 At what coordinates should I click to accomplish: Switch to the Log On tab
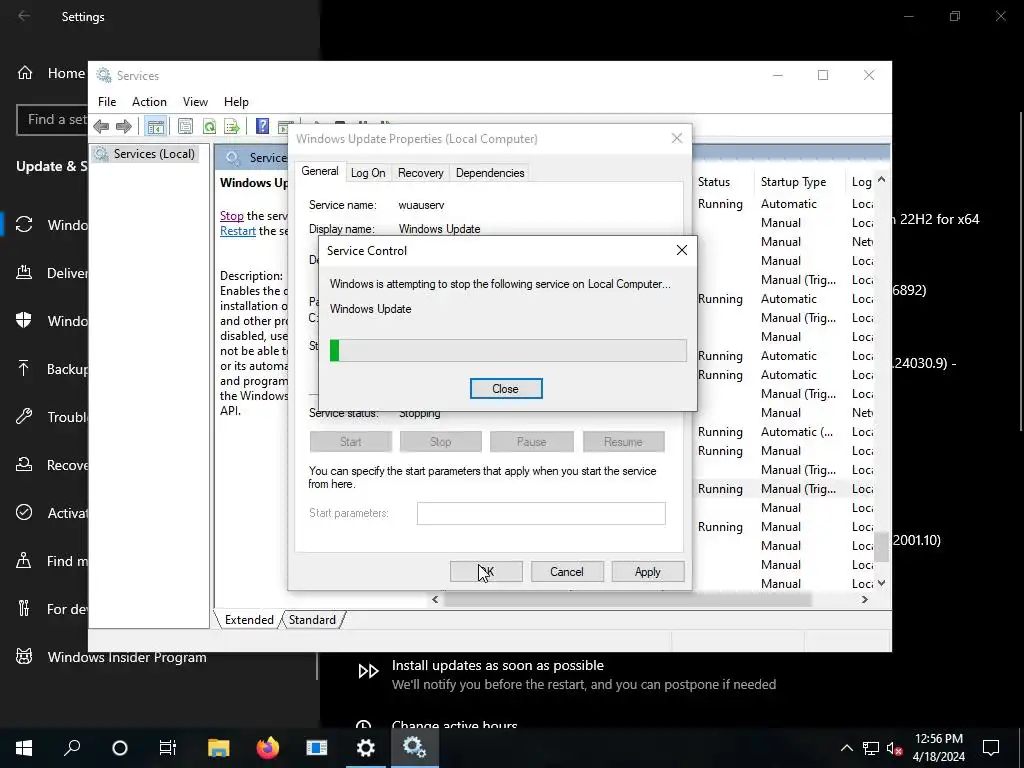click(x=368, y=173)
